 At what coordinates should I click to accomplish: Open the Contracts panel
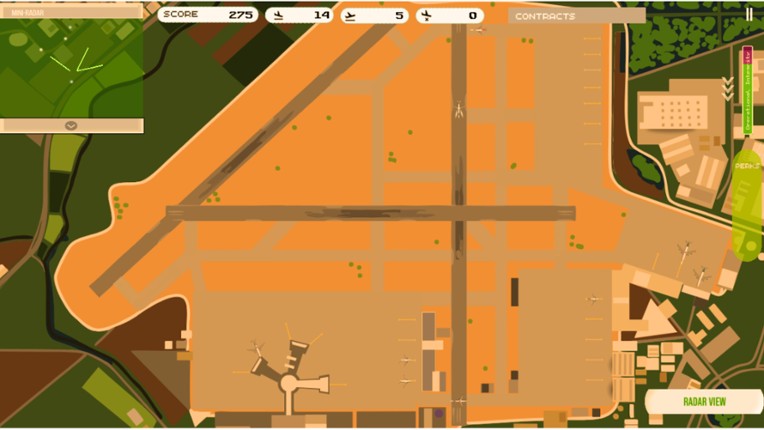click(x=575, y=16)
